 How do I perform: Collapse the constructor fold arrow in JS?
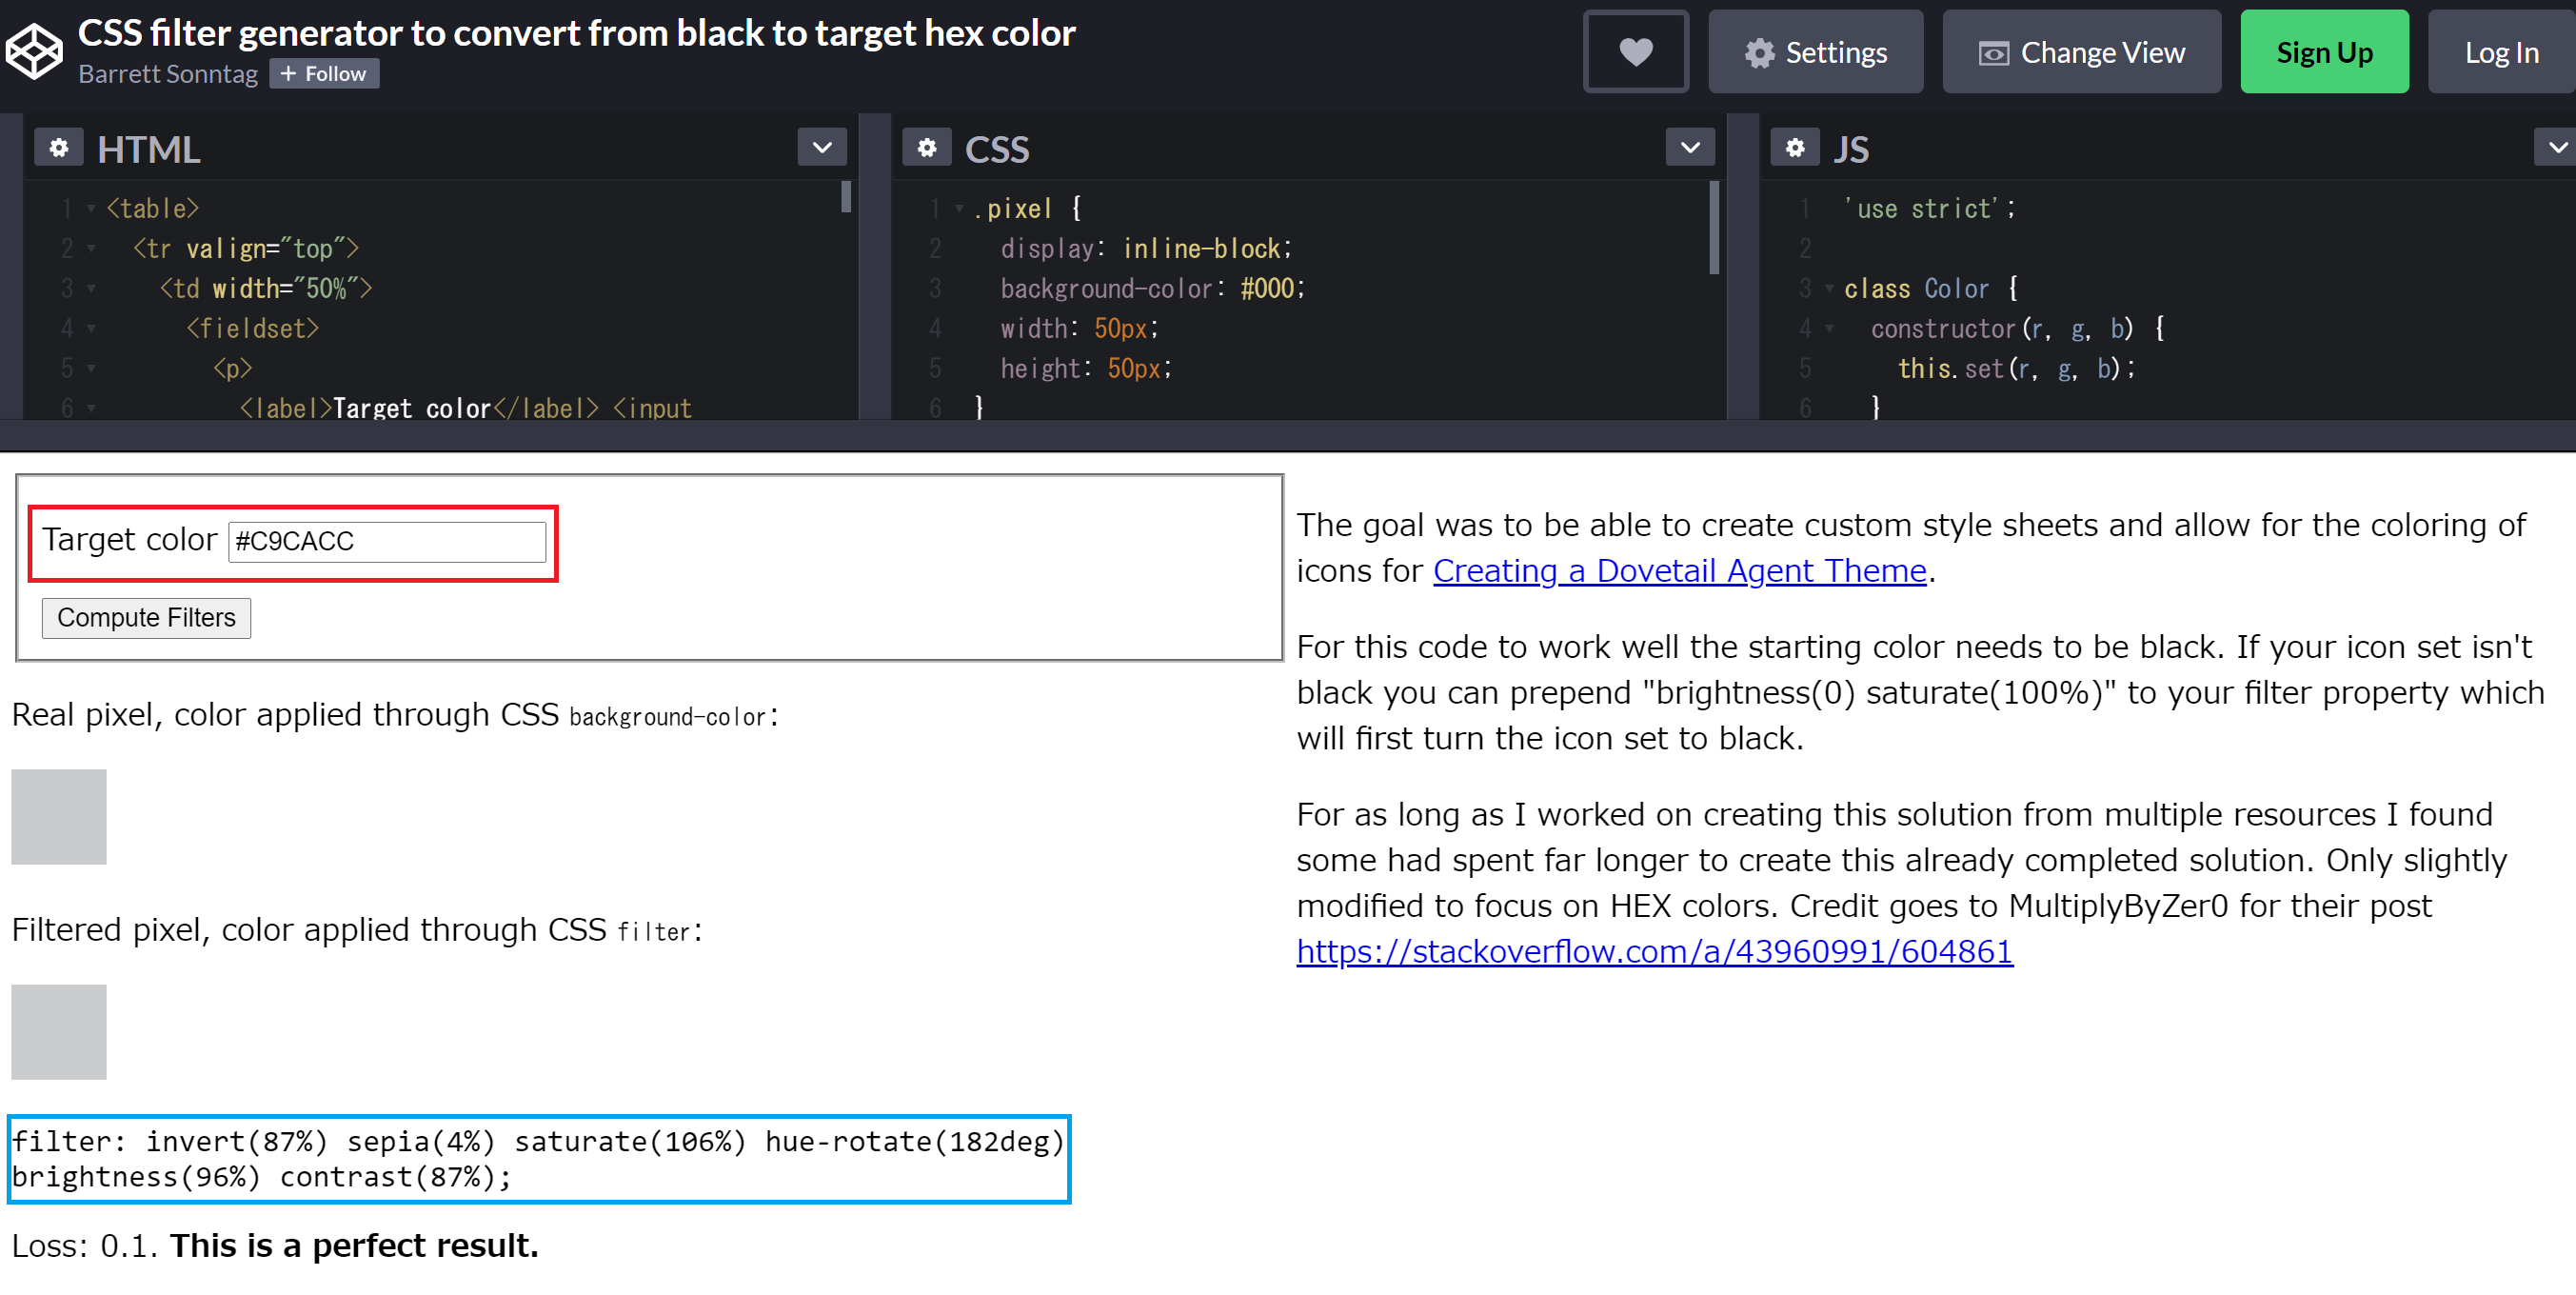[1829, 329]
